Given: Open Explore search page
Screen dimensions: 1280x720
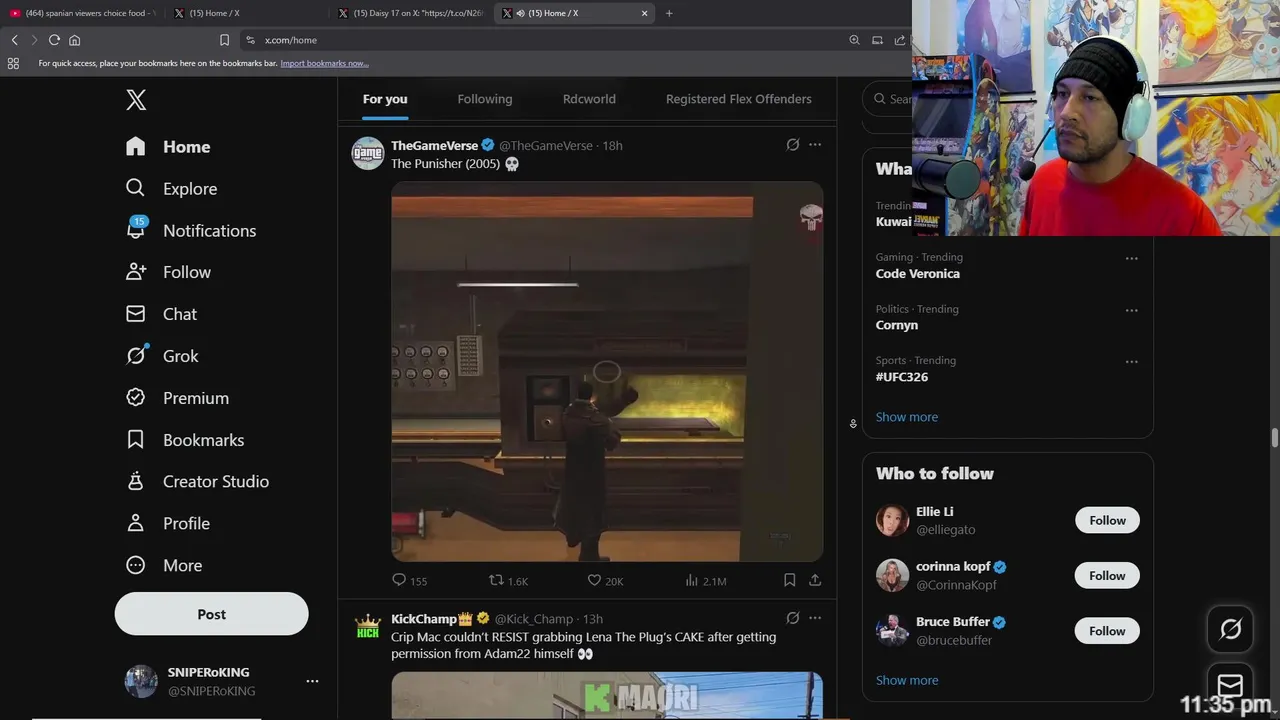Looking at the screenshot, I should 171,189.
